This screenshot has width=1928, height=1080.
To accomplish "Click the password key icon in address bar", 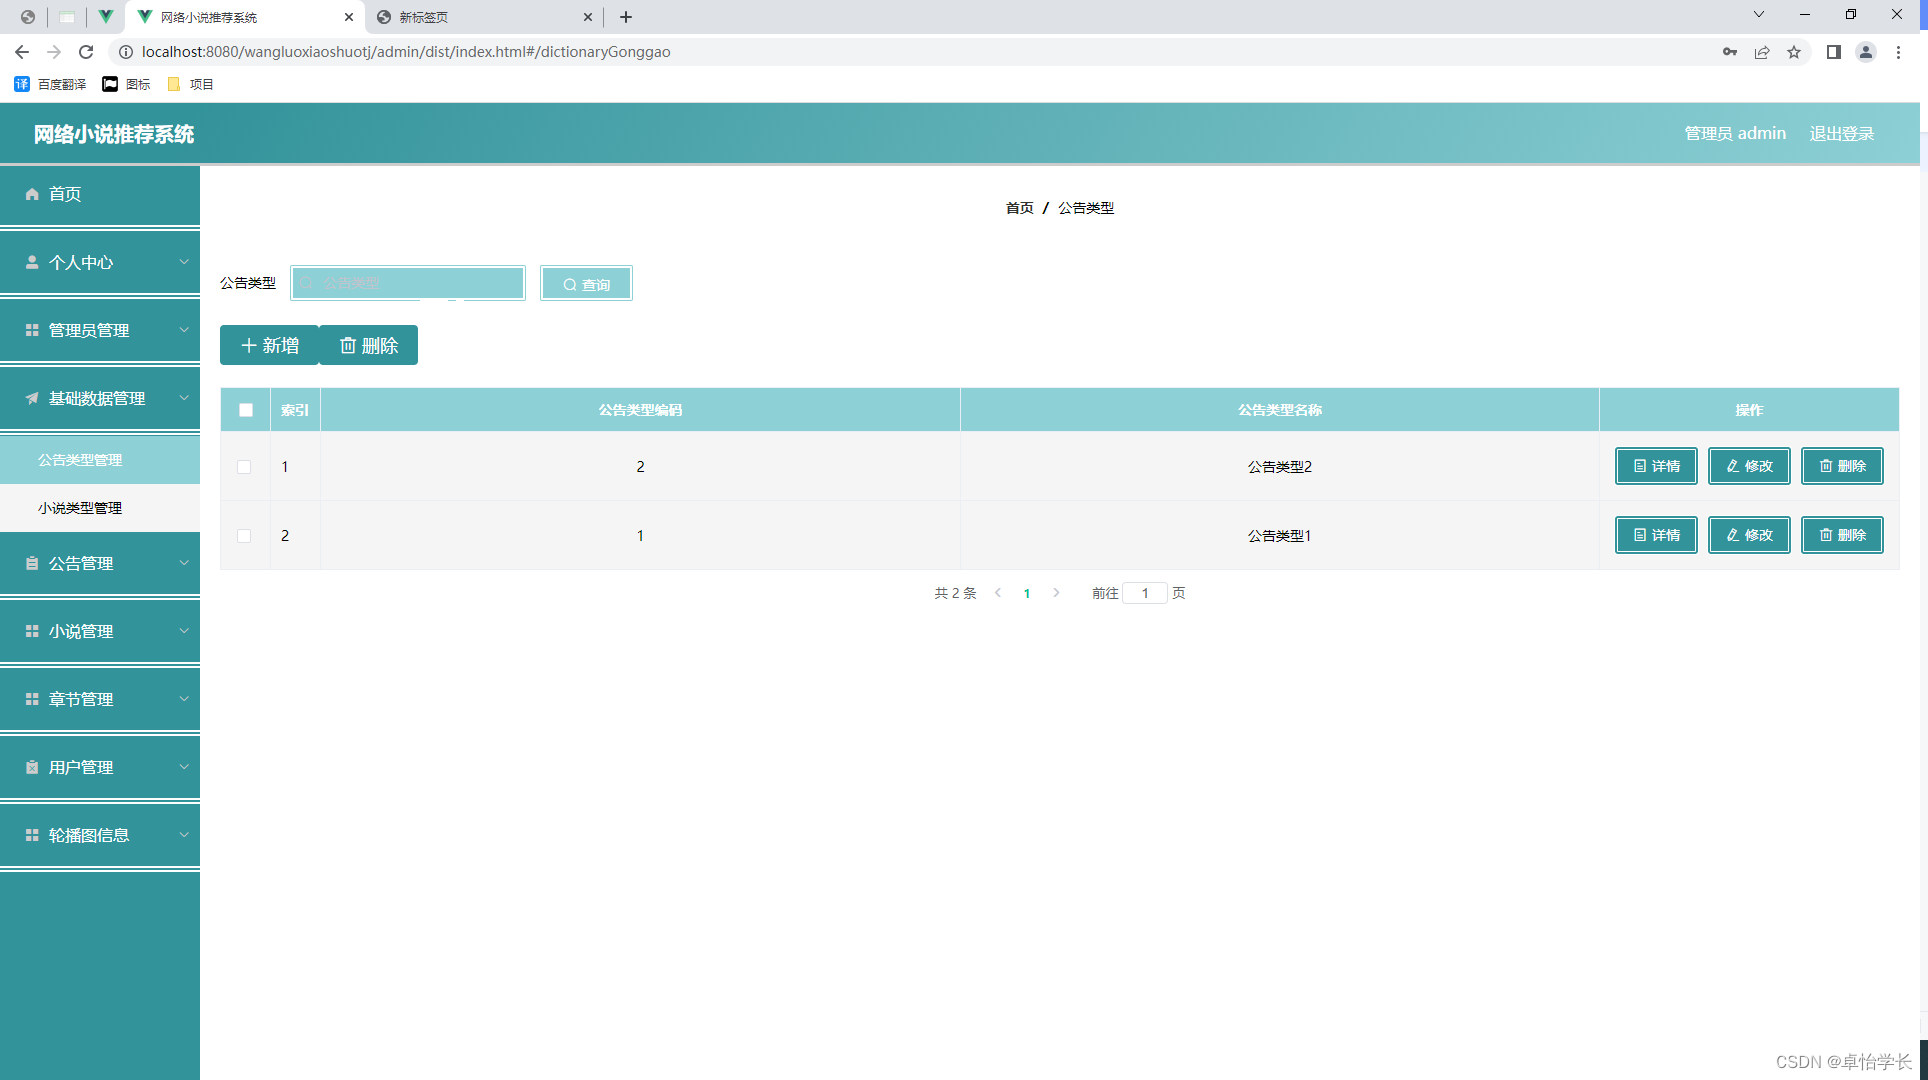I will point(1730,52).
